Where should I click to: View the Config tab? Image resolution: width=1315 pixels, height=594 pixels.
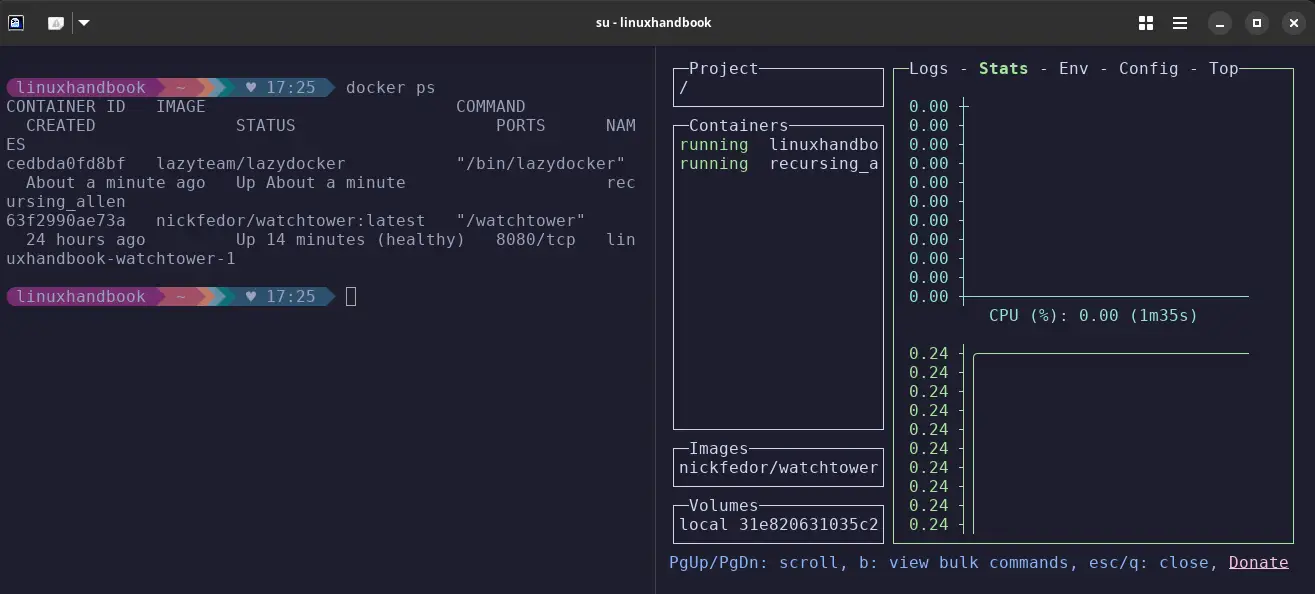1148,68
